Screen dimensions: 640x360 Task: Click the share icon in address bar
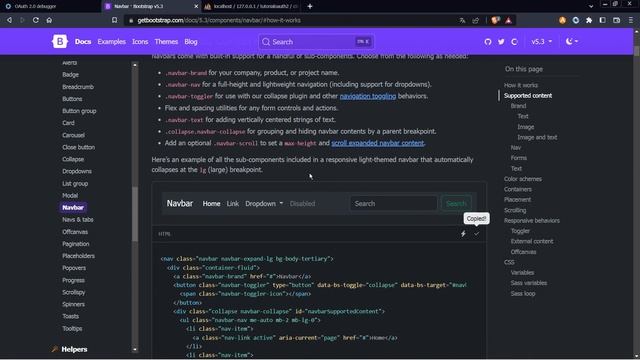pyautogui.click(x=476, y=20)
